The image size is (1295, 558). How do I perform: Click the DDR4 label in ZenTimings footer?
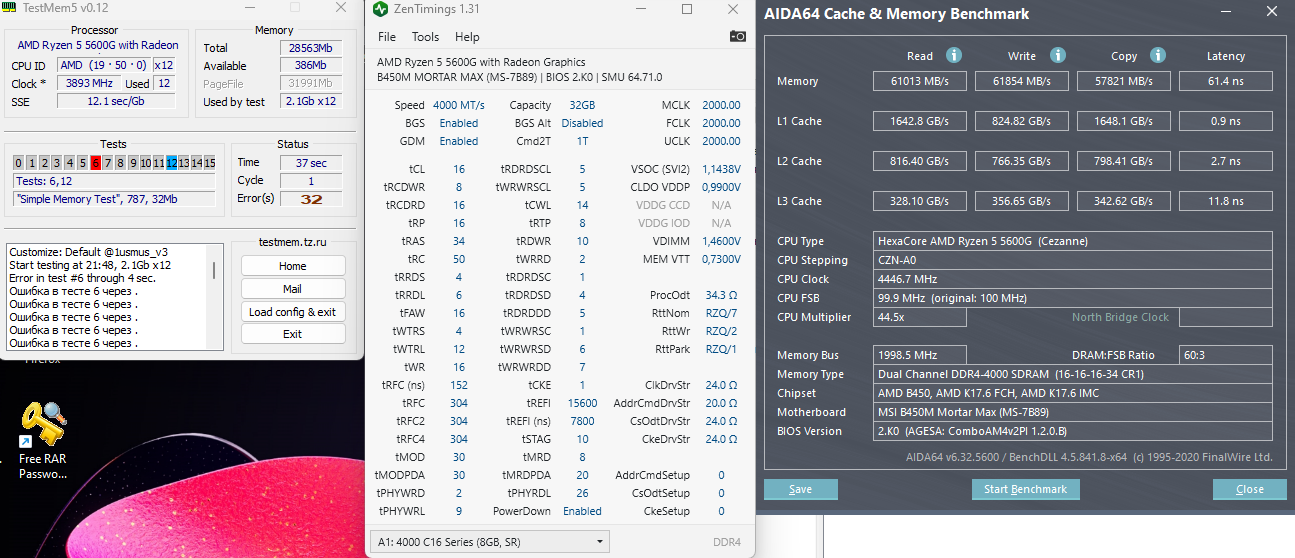pos(727,542)
